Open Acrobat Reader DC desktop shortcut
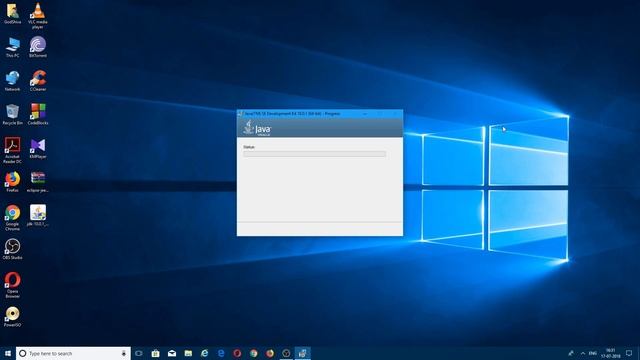The image size is (640, 360). click(13, 150)
